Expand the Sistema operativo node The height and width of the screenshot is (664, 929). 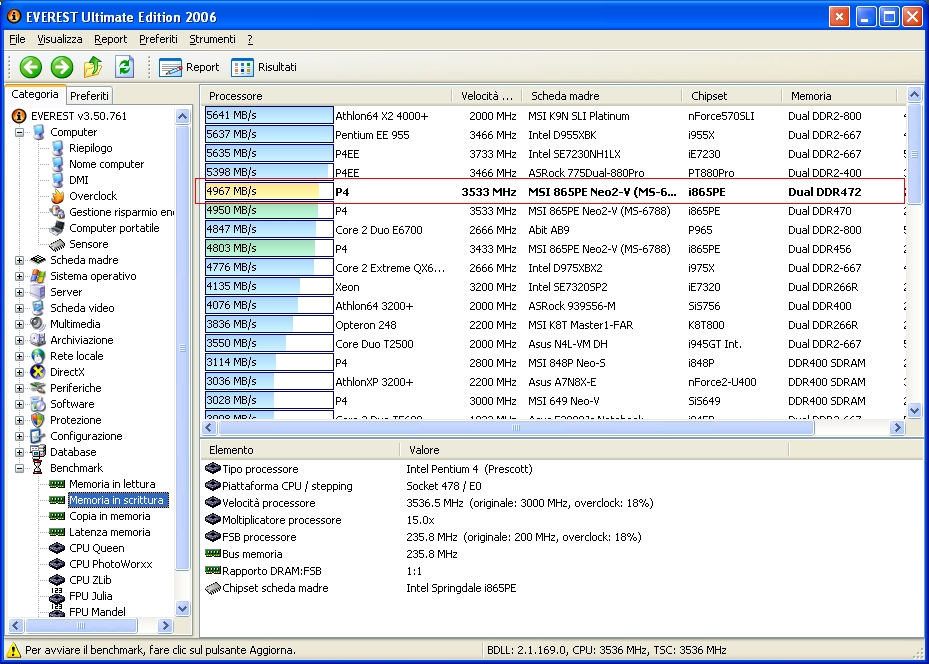[x=20, y=276]
